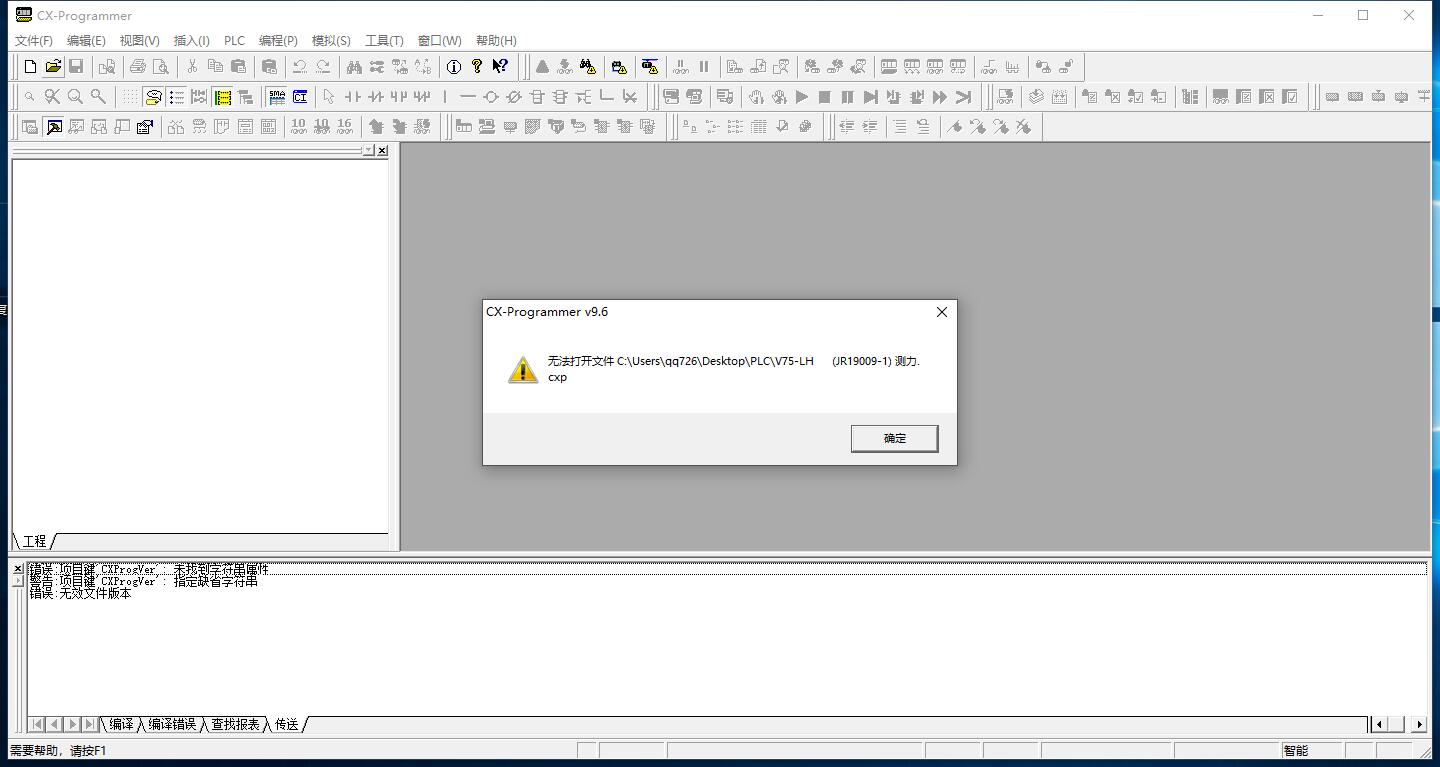
Task: Close the CX-Programmer v9.6 error dialog
Action: point(941,312)
